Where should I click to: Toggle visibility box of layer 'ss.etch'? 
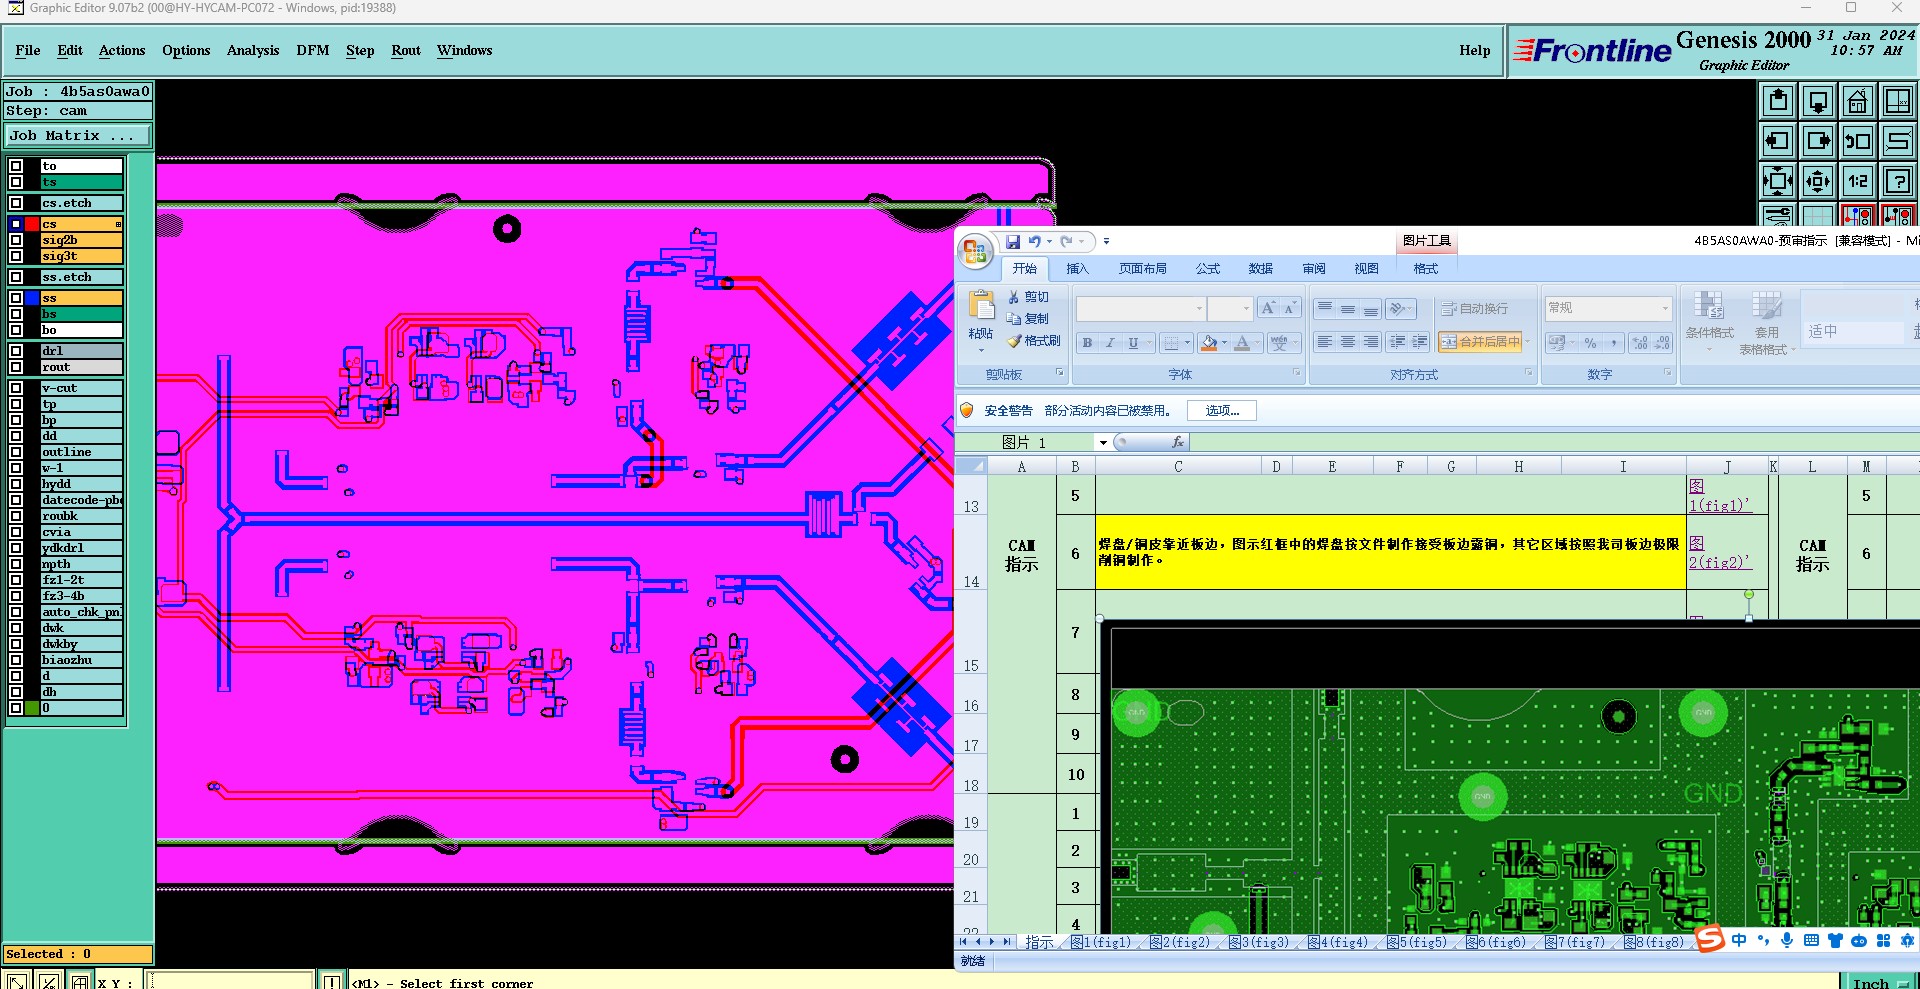[x=16, y=277]
